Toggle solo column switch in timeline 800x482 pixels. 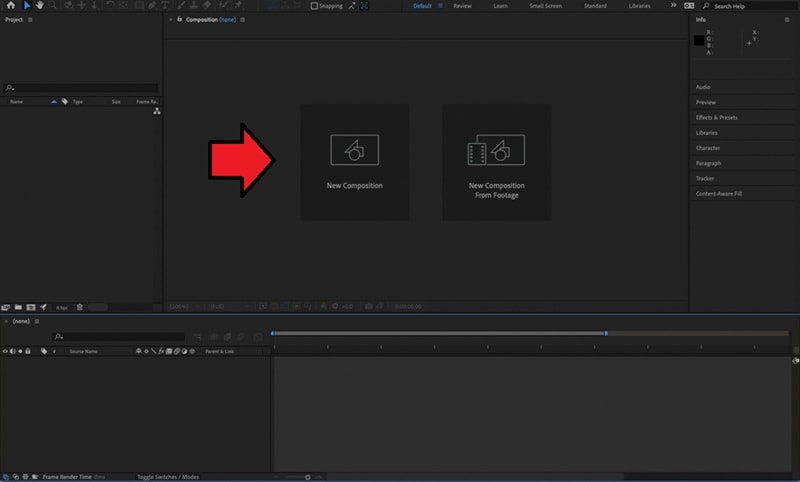point(20,351)
